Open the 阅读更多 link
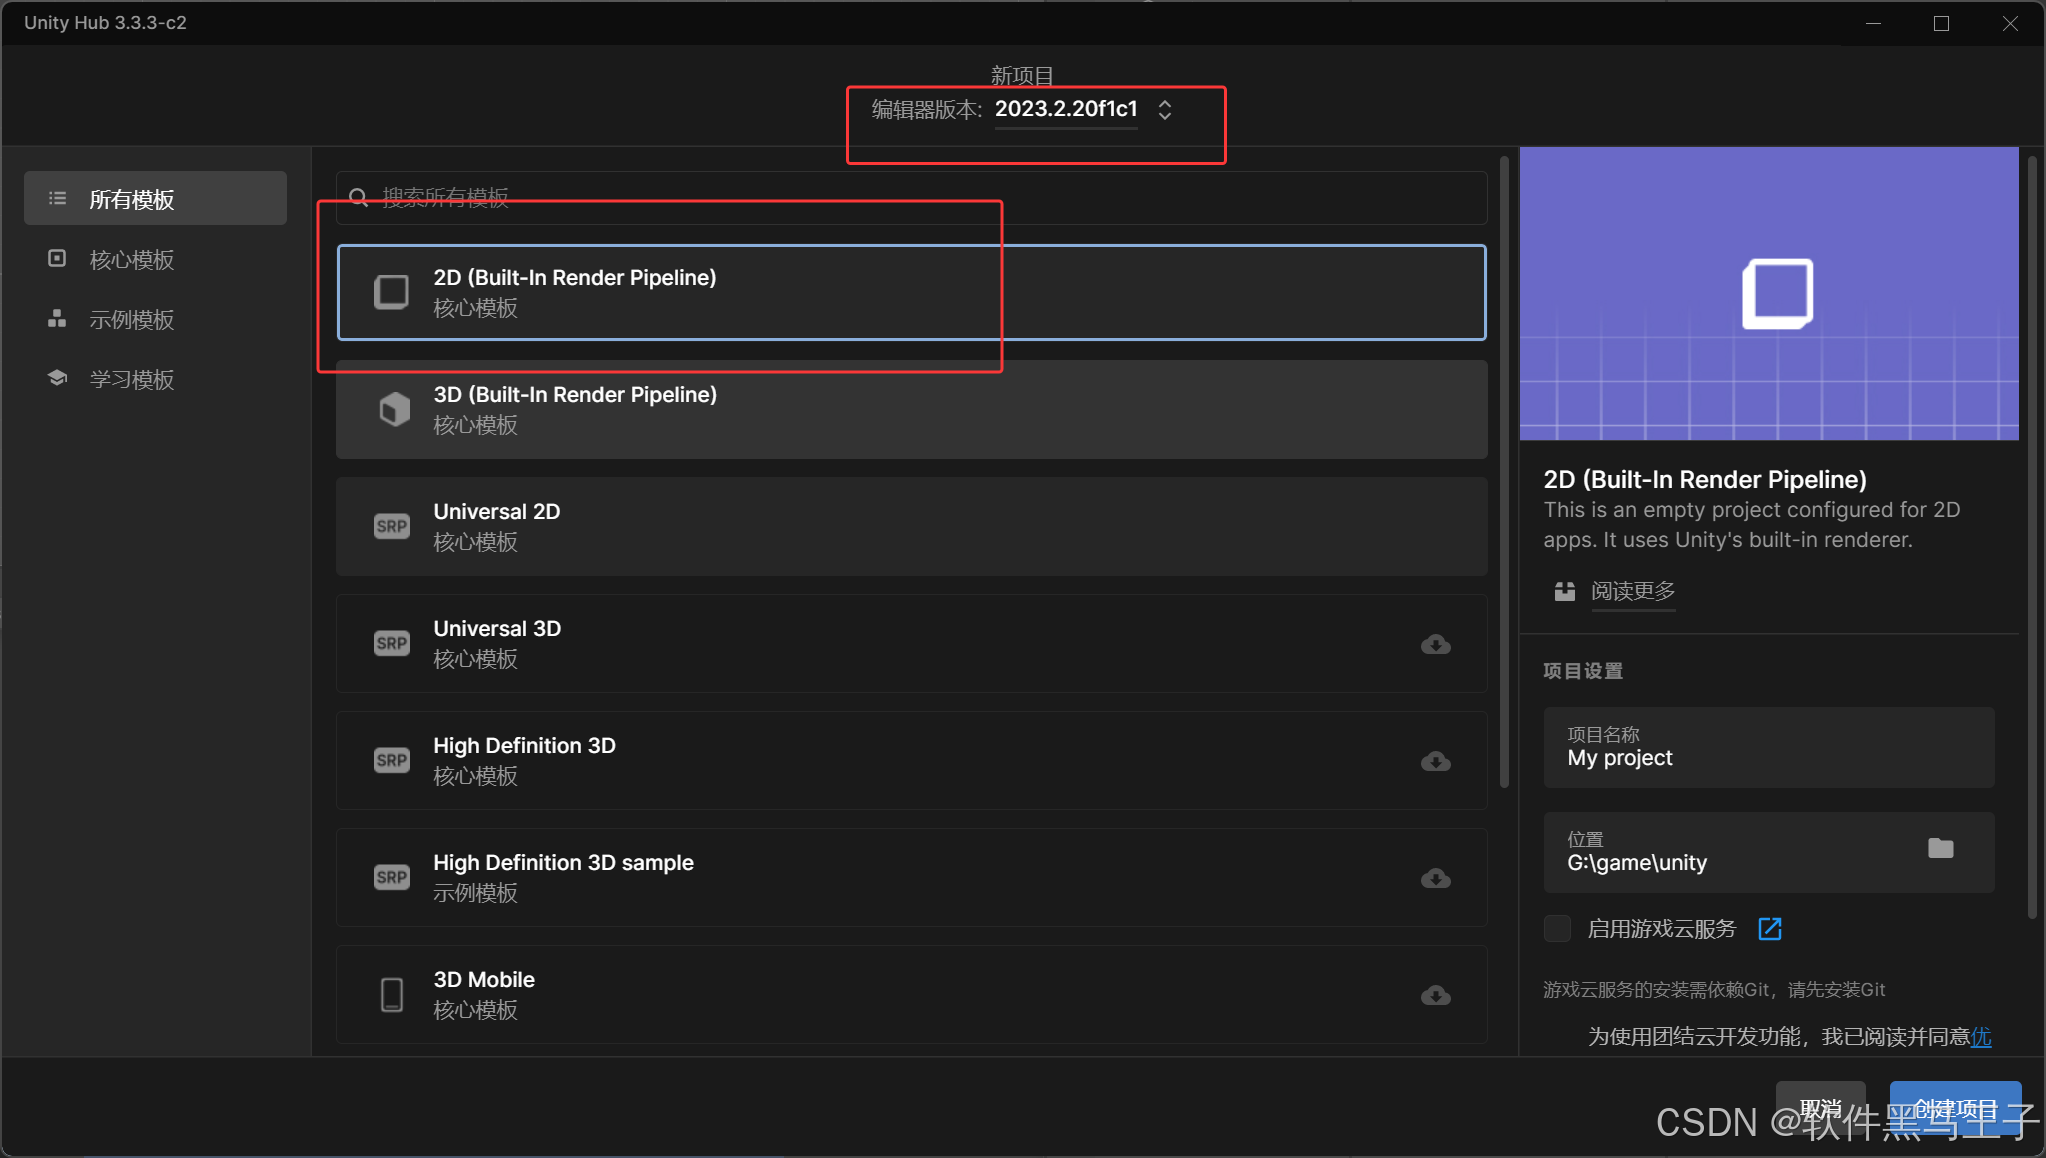The image size is (2046, 1158). (1632, 591)
